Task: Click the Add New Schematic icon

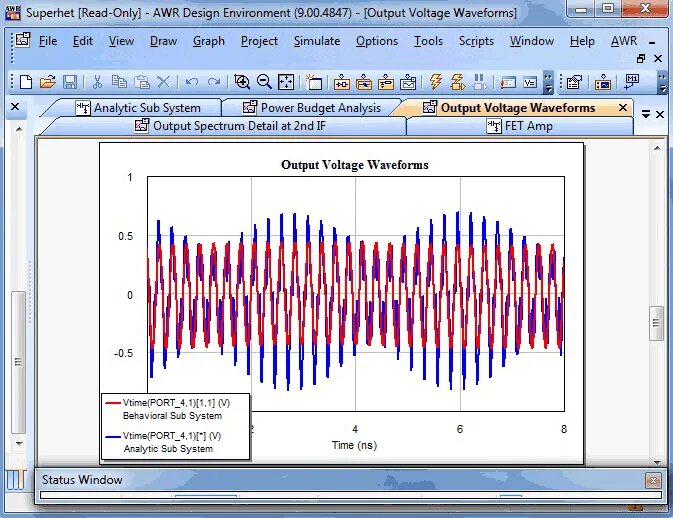Action: pyautogui.click(x=342, y=82)
